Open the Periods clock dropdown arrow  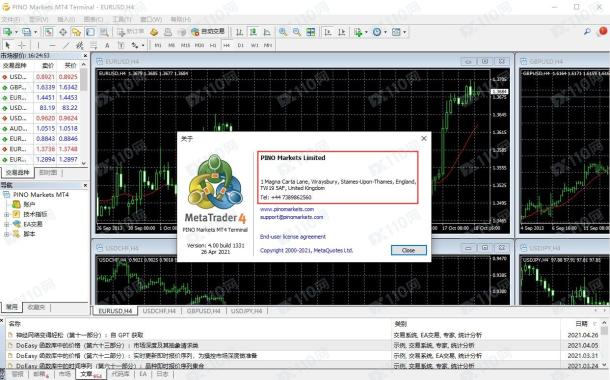(385, 32)
